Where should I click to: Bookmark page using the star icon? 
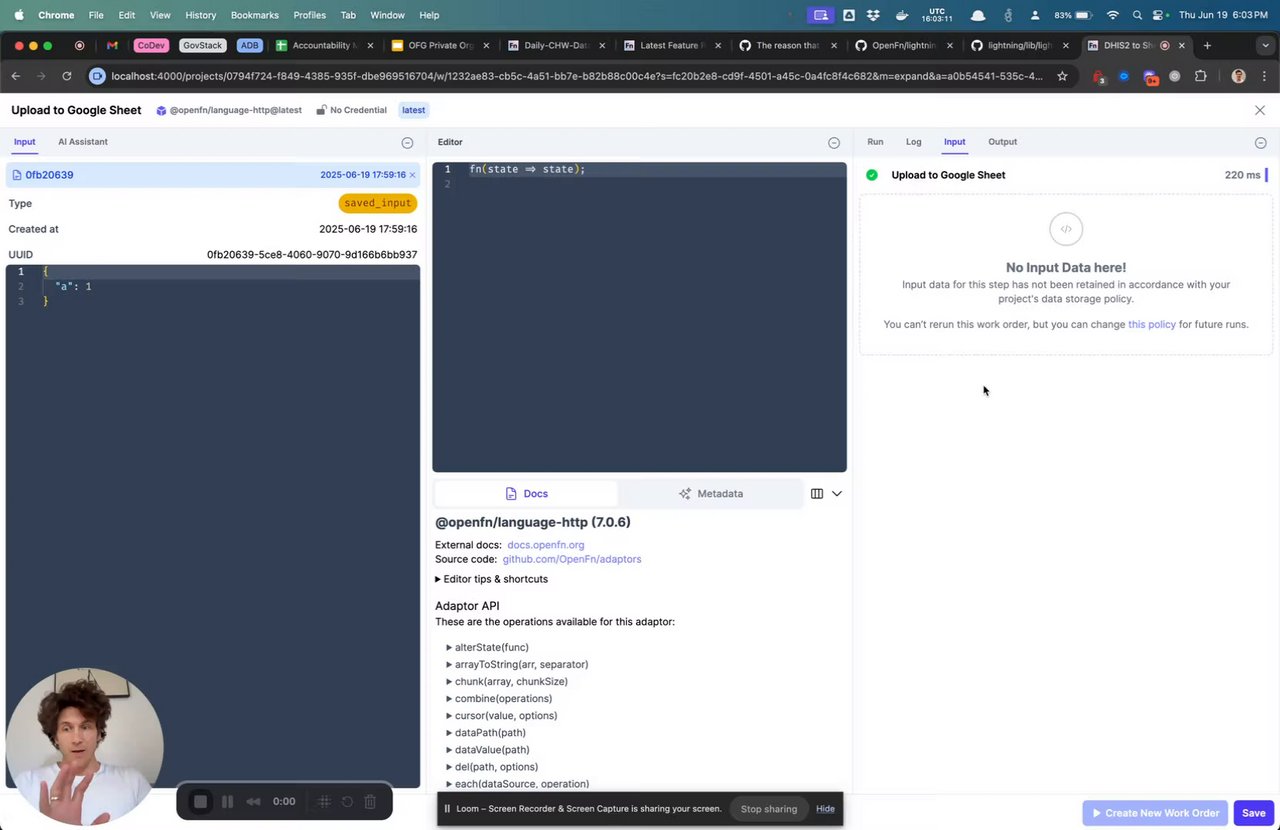(1062, 76)
